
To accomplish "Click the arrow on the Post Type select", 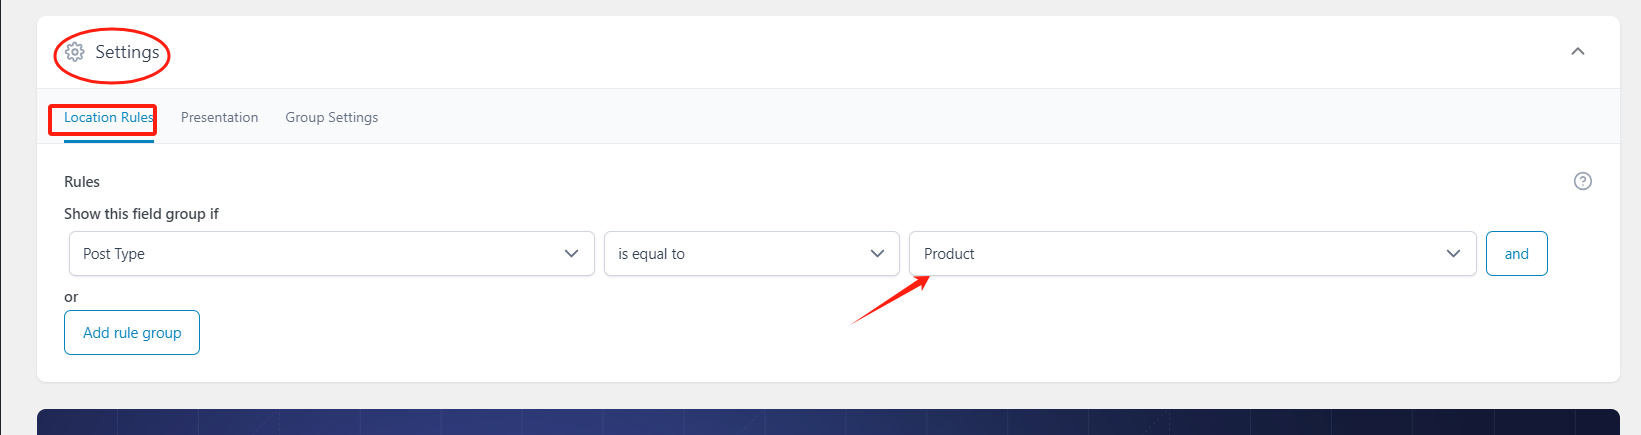I will click(x=572, y=254).
